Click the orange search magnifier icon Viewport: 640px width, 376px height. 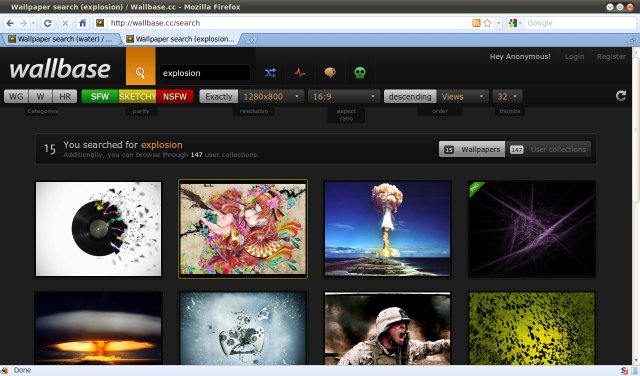tap(140, 73)
